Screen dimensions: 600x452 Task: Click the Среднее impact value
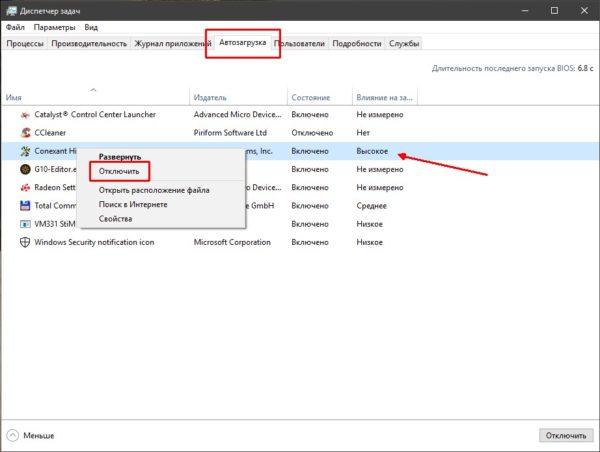coord(371,206)
